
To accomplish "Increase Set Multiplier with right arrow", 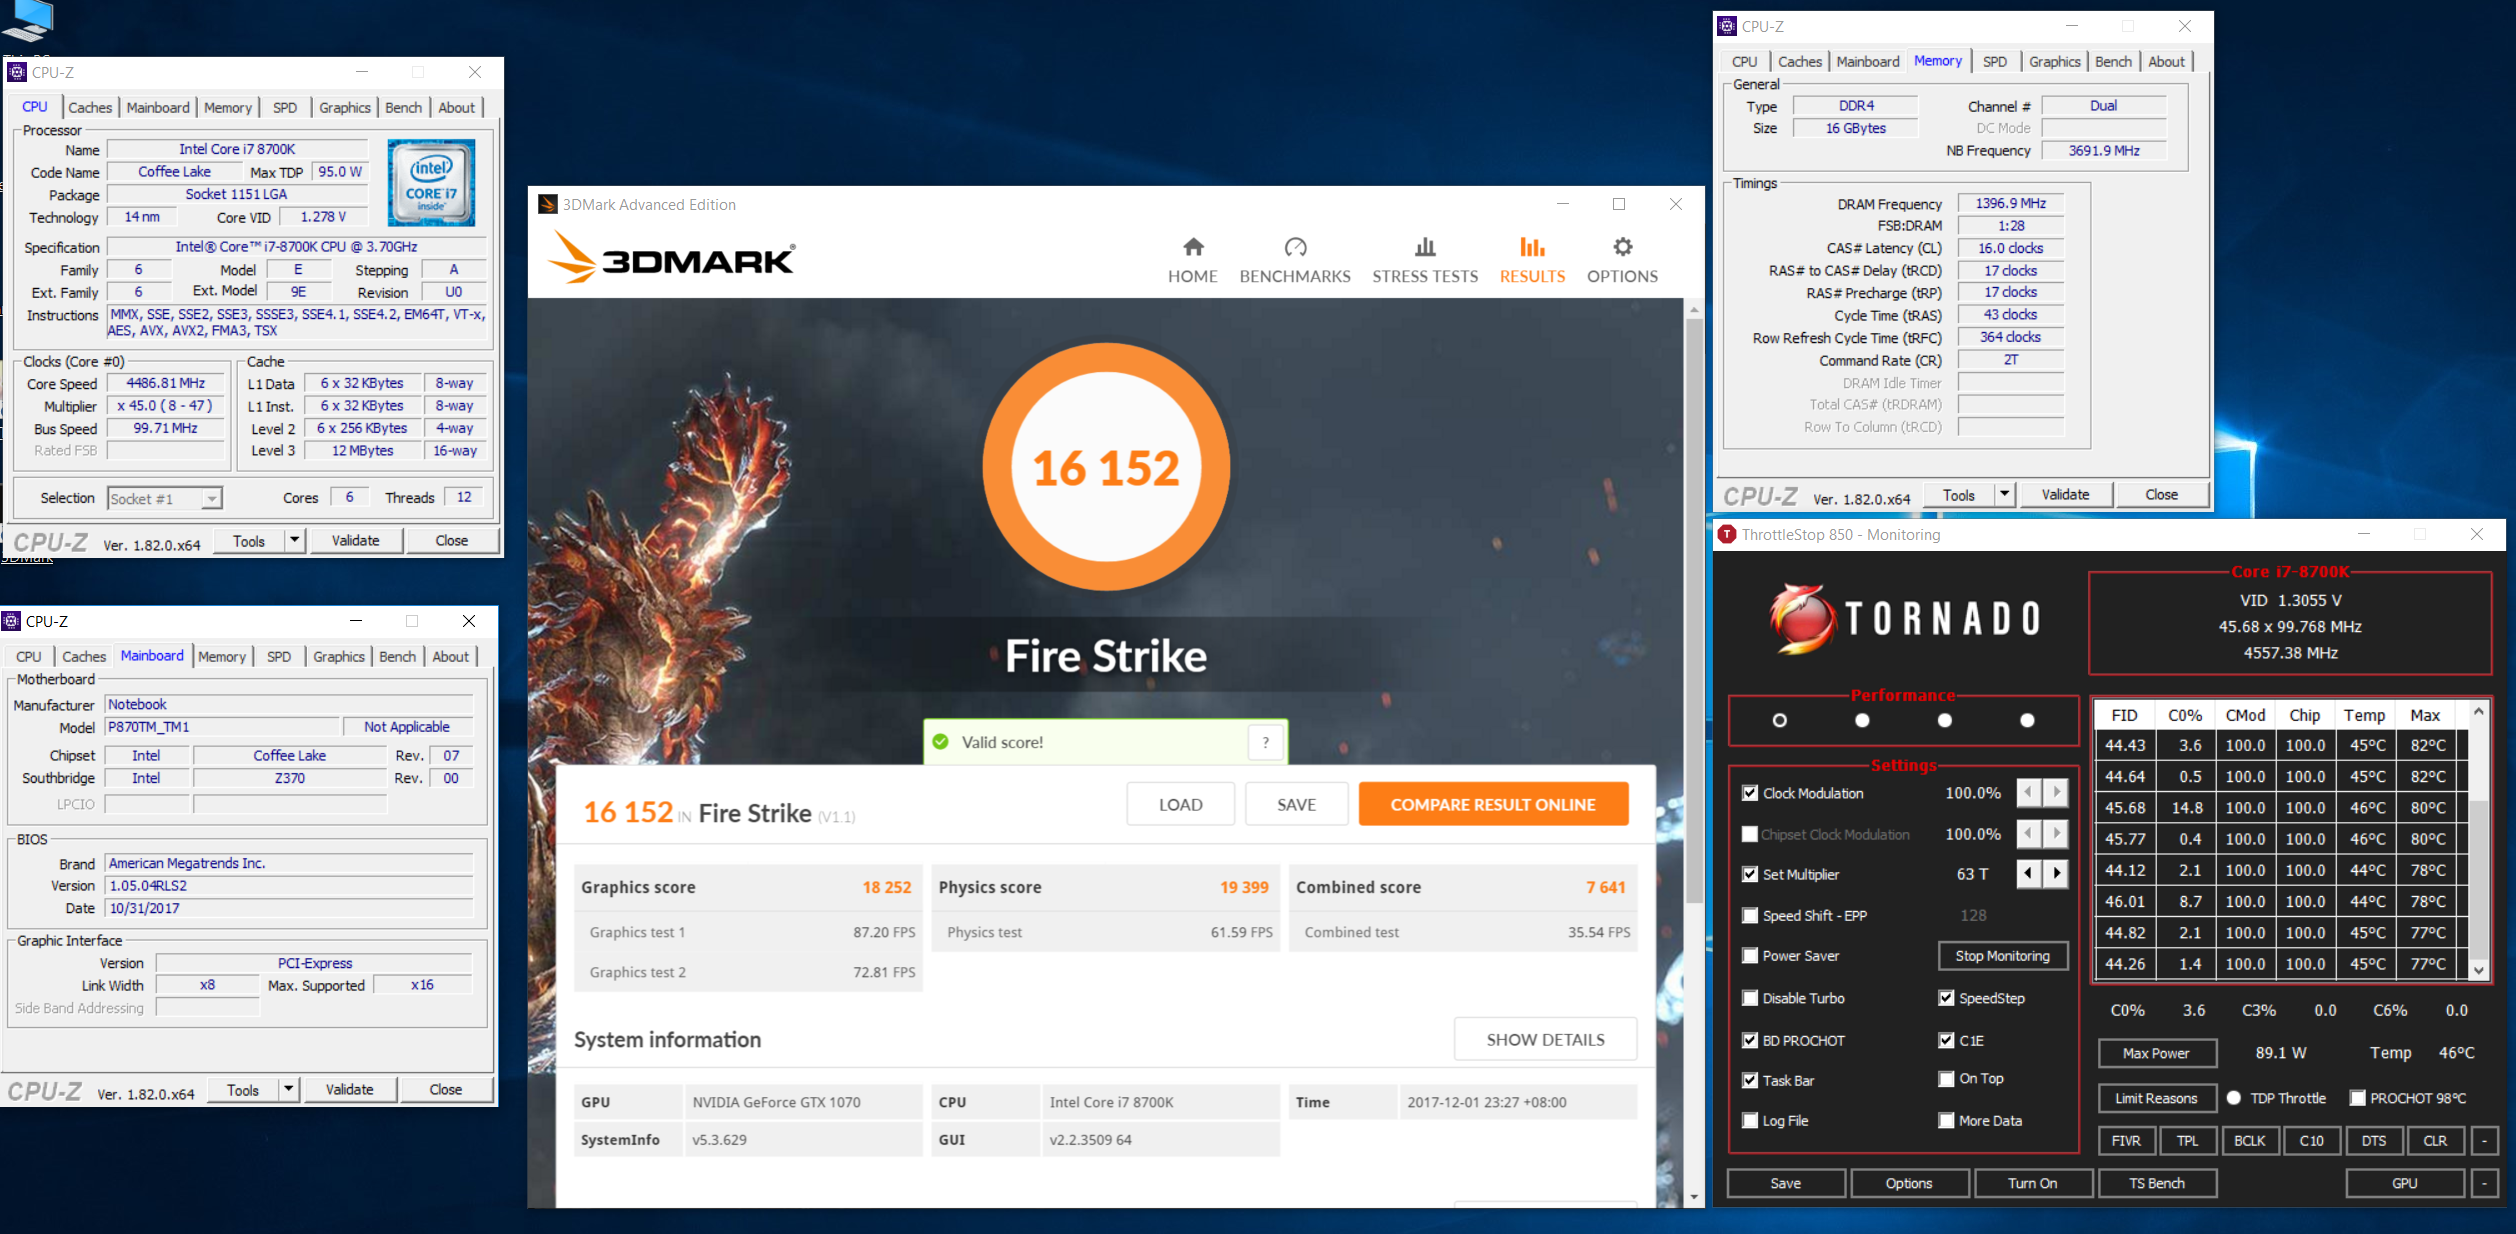I will (x=2056, y=873).
